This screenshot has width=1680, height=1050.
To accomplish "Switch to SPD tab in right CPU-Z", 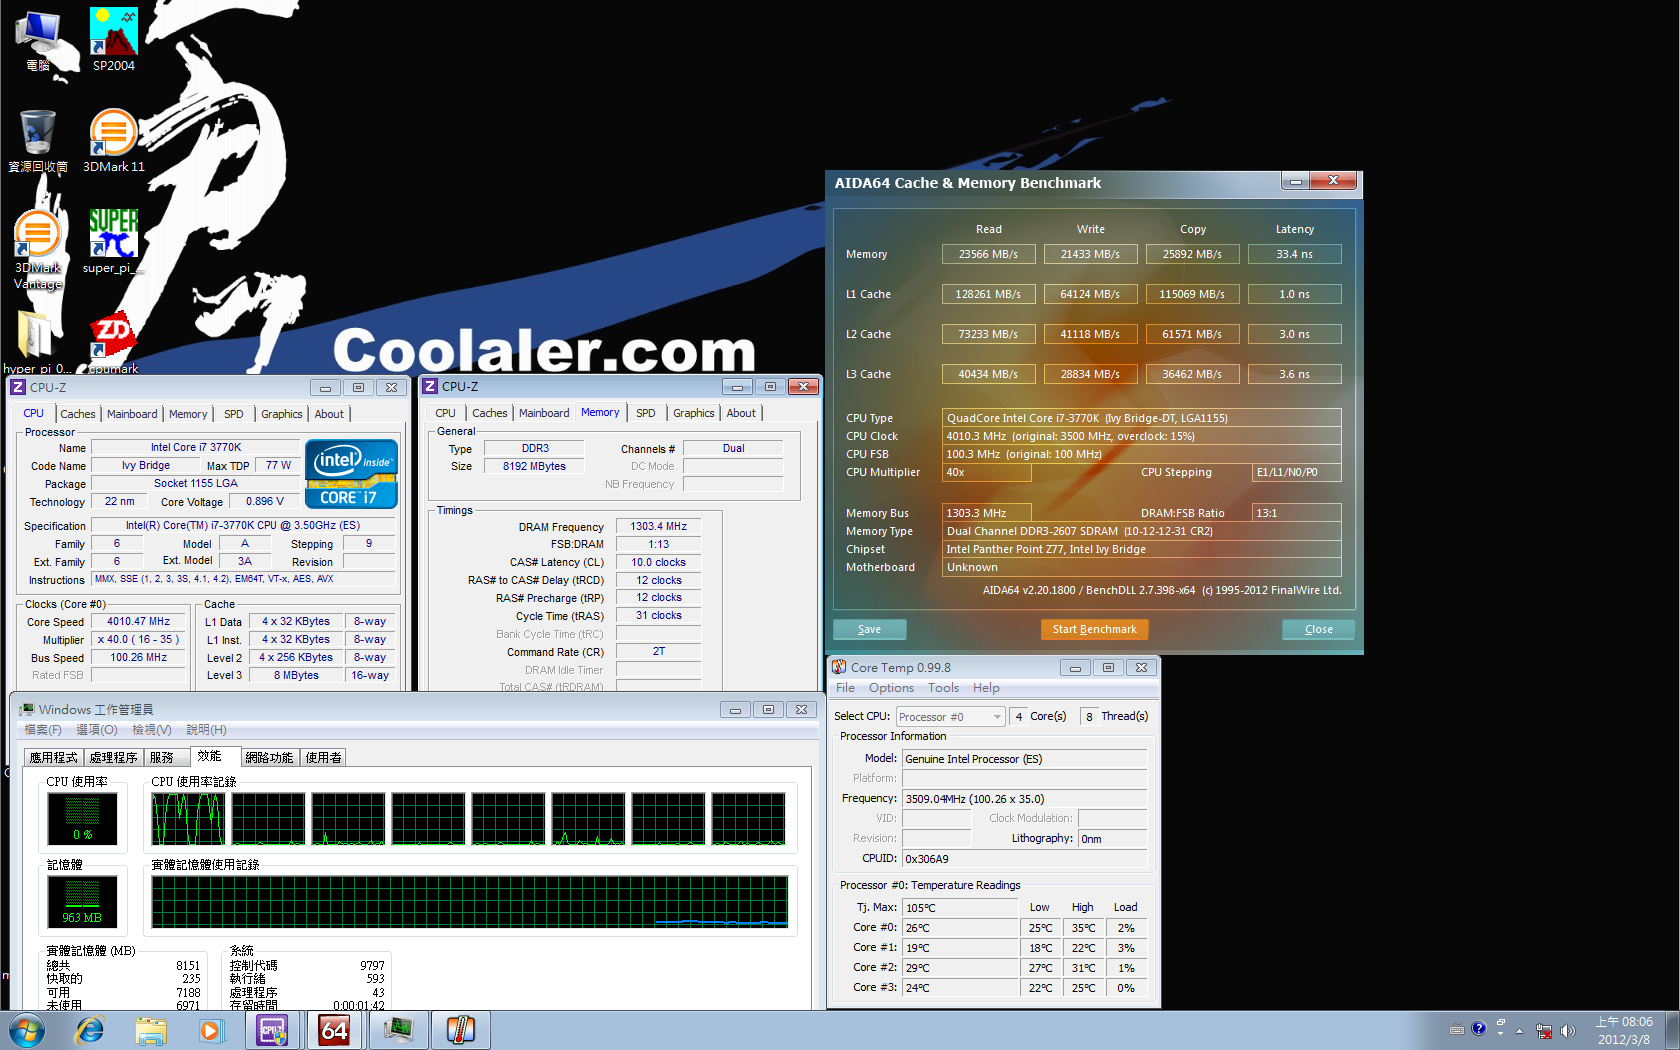I will click(646, 413).
